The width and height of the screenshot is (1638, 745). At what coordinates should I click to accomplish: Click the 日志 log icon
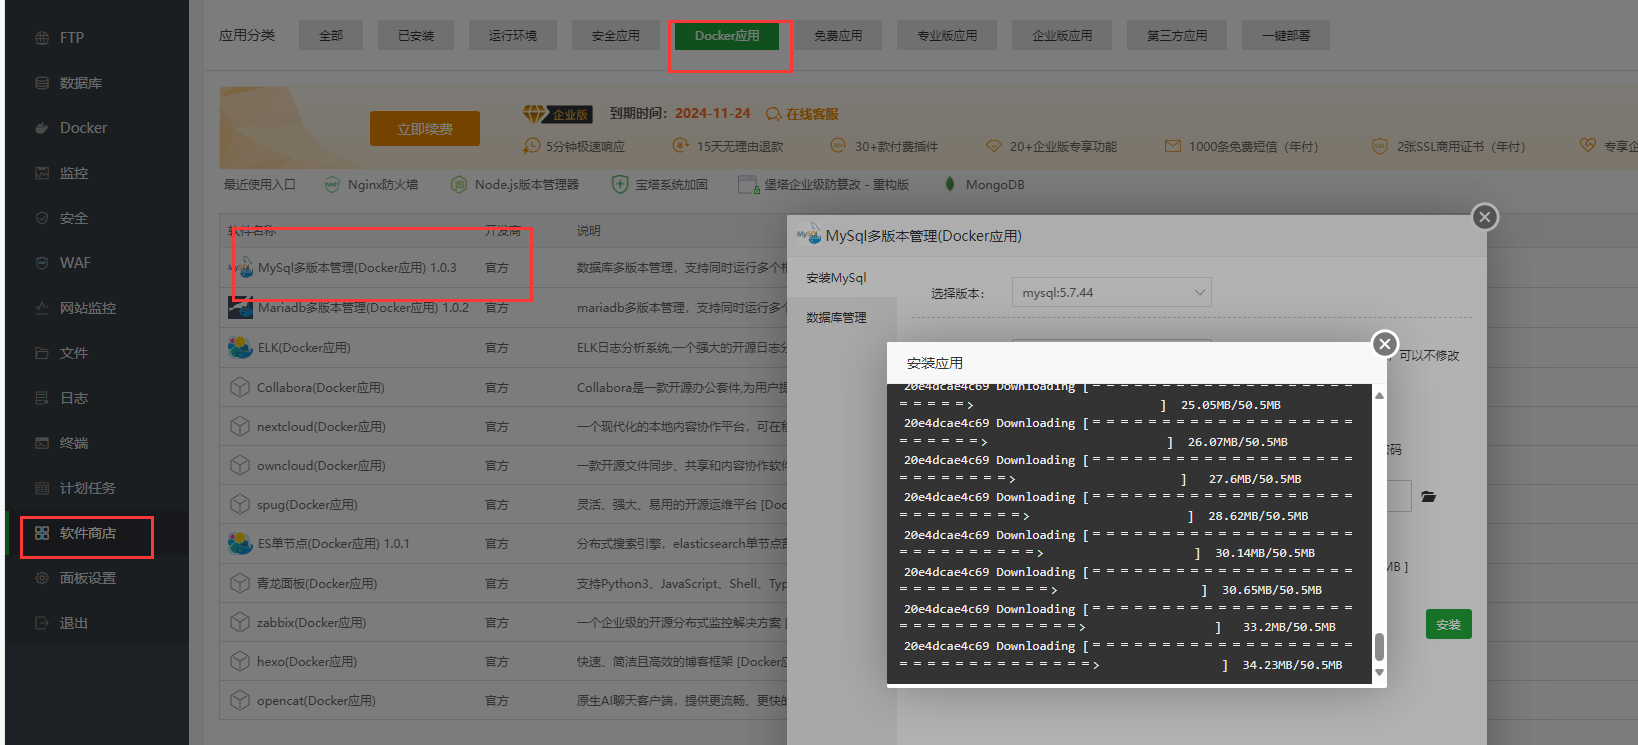coord(42,398)
